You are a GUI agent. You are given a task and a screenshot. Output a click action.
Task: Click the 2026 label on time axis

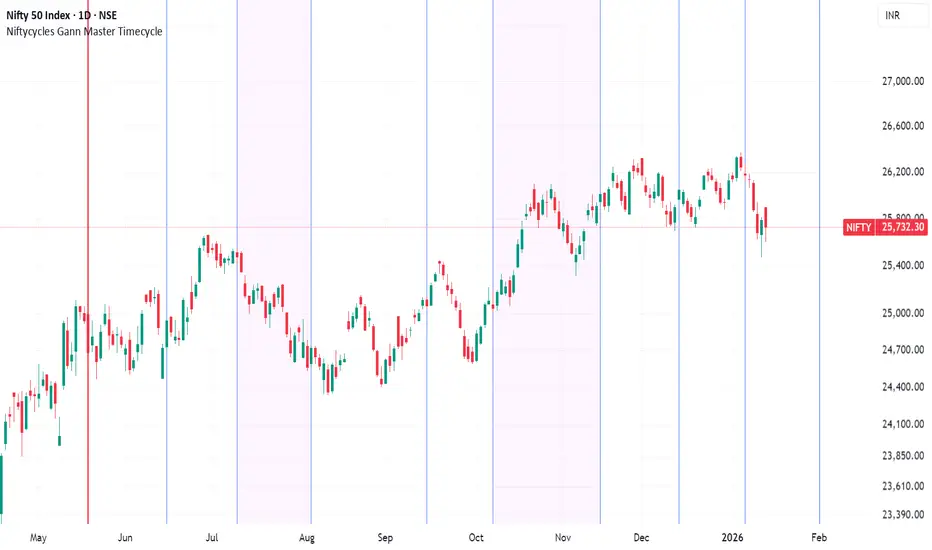click(x=732, y=538)
